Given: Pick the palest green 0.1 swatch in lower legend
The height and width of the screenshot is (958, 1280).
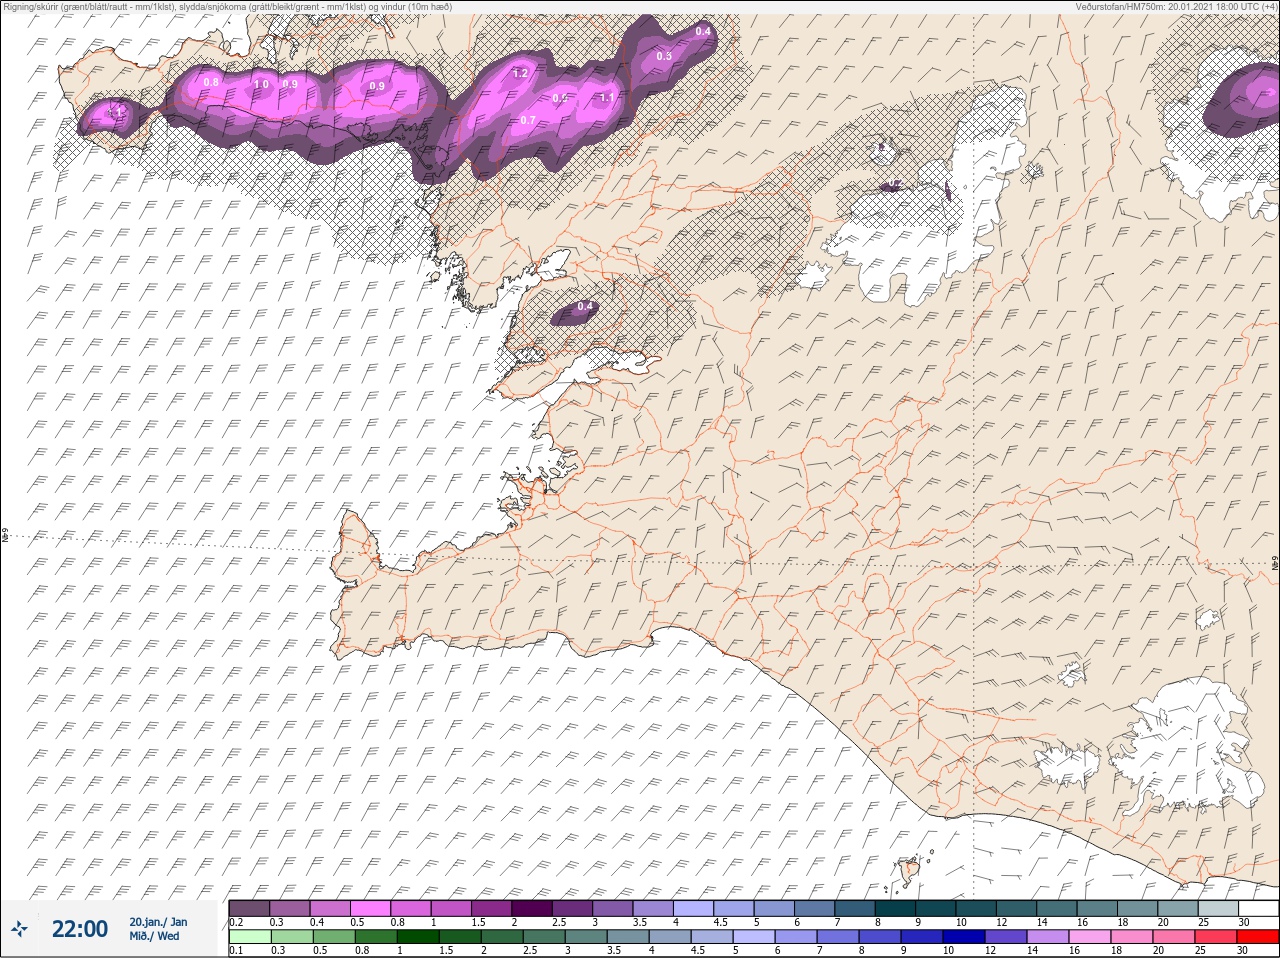Looking at the screenshot, I should [x=249, y=937].
